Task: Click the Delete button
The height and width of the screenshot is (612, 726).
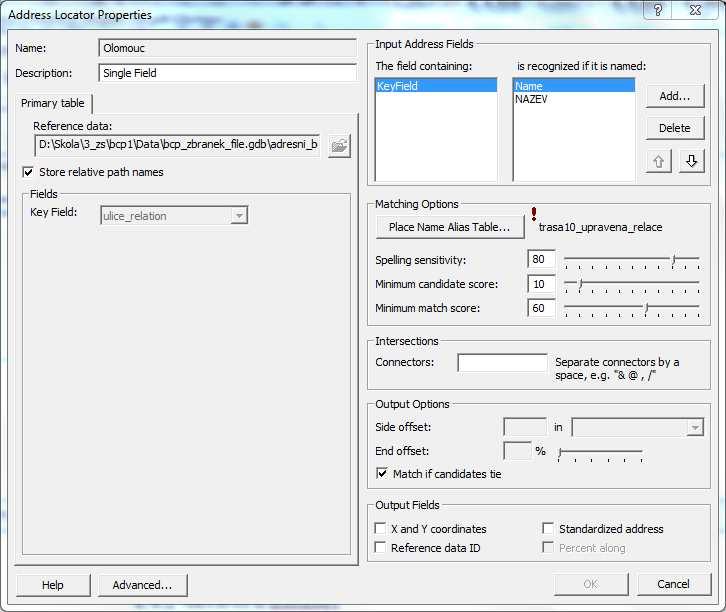Action: (x=675, y=128)
